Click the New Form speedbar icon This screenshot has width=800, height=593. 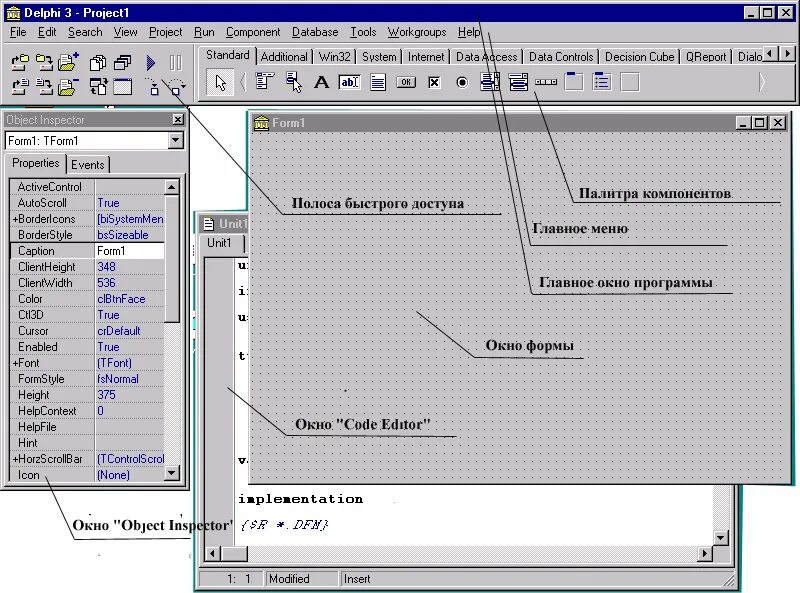(x=122, y=87)
